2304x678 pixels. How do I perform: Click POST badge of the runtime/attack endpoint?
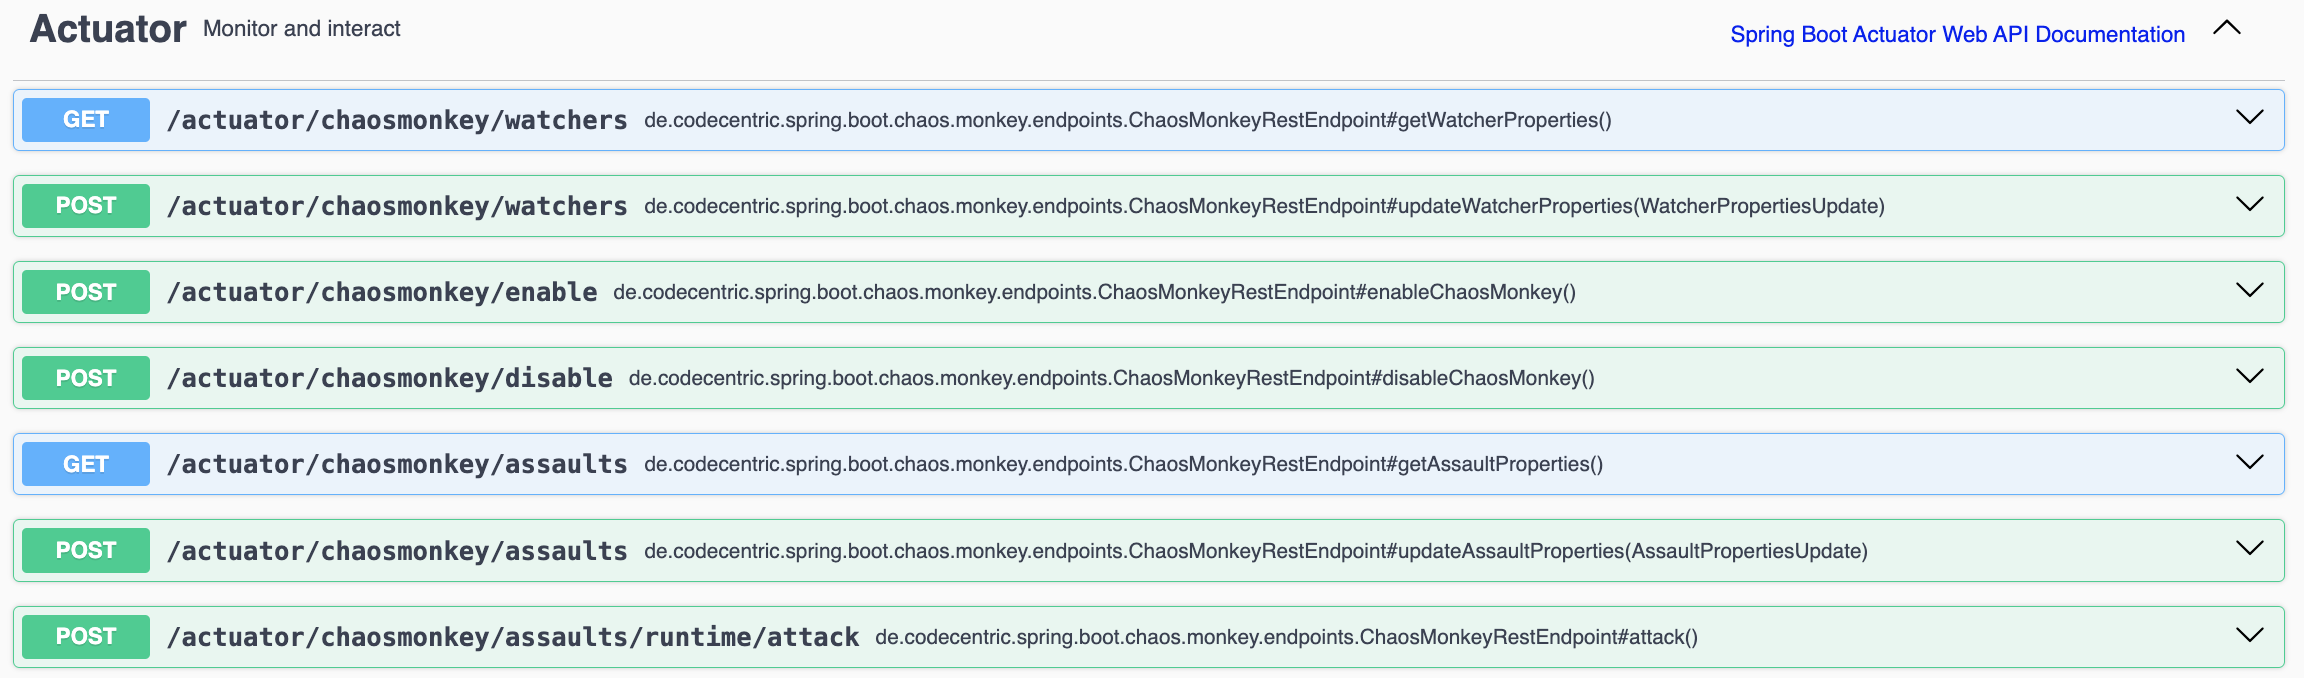(x=86, y=637)
